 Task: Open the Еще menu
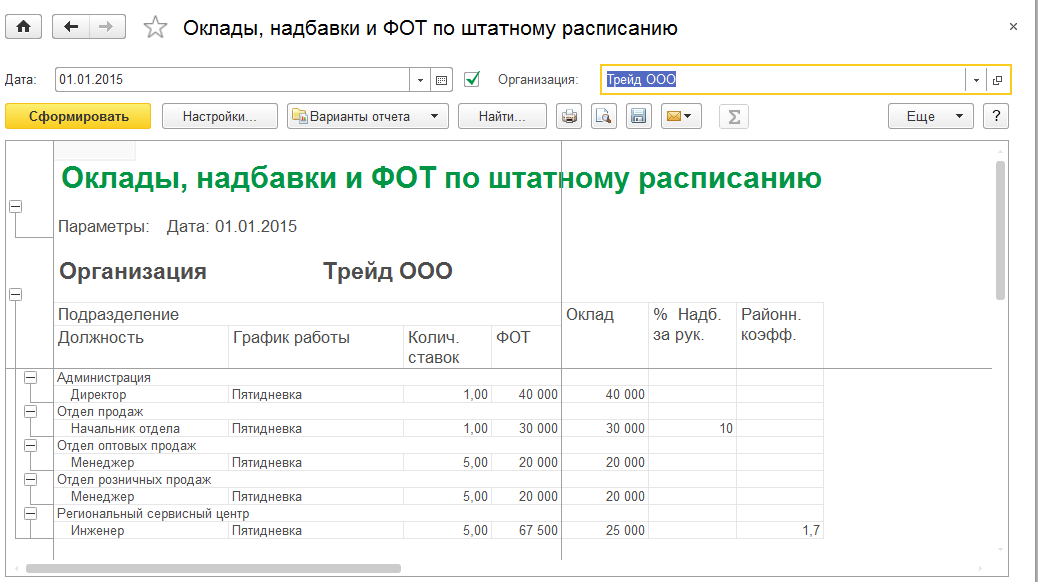(x=930, y=117)
